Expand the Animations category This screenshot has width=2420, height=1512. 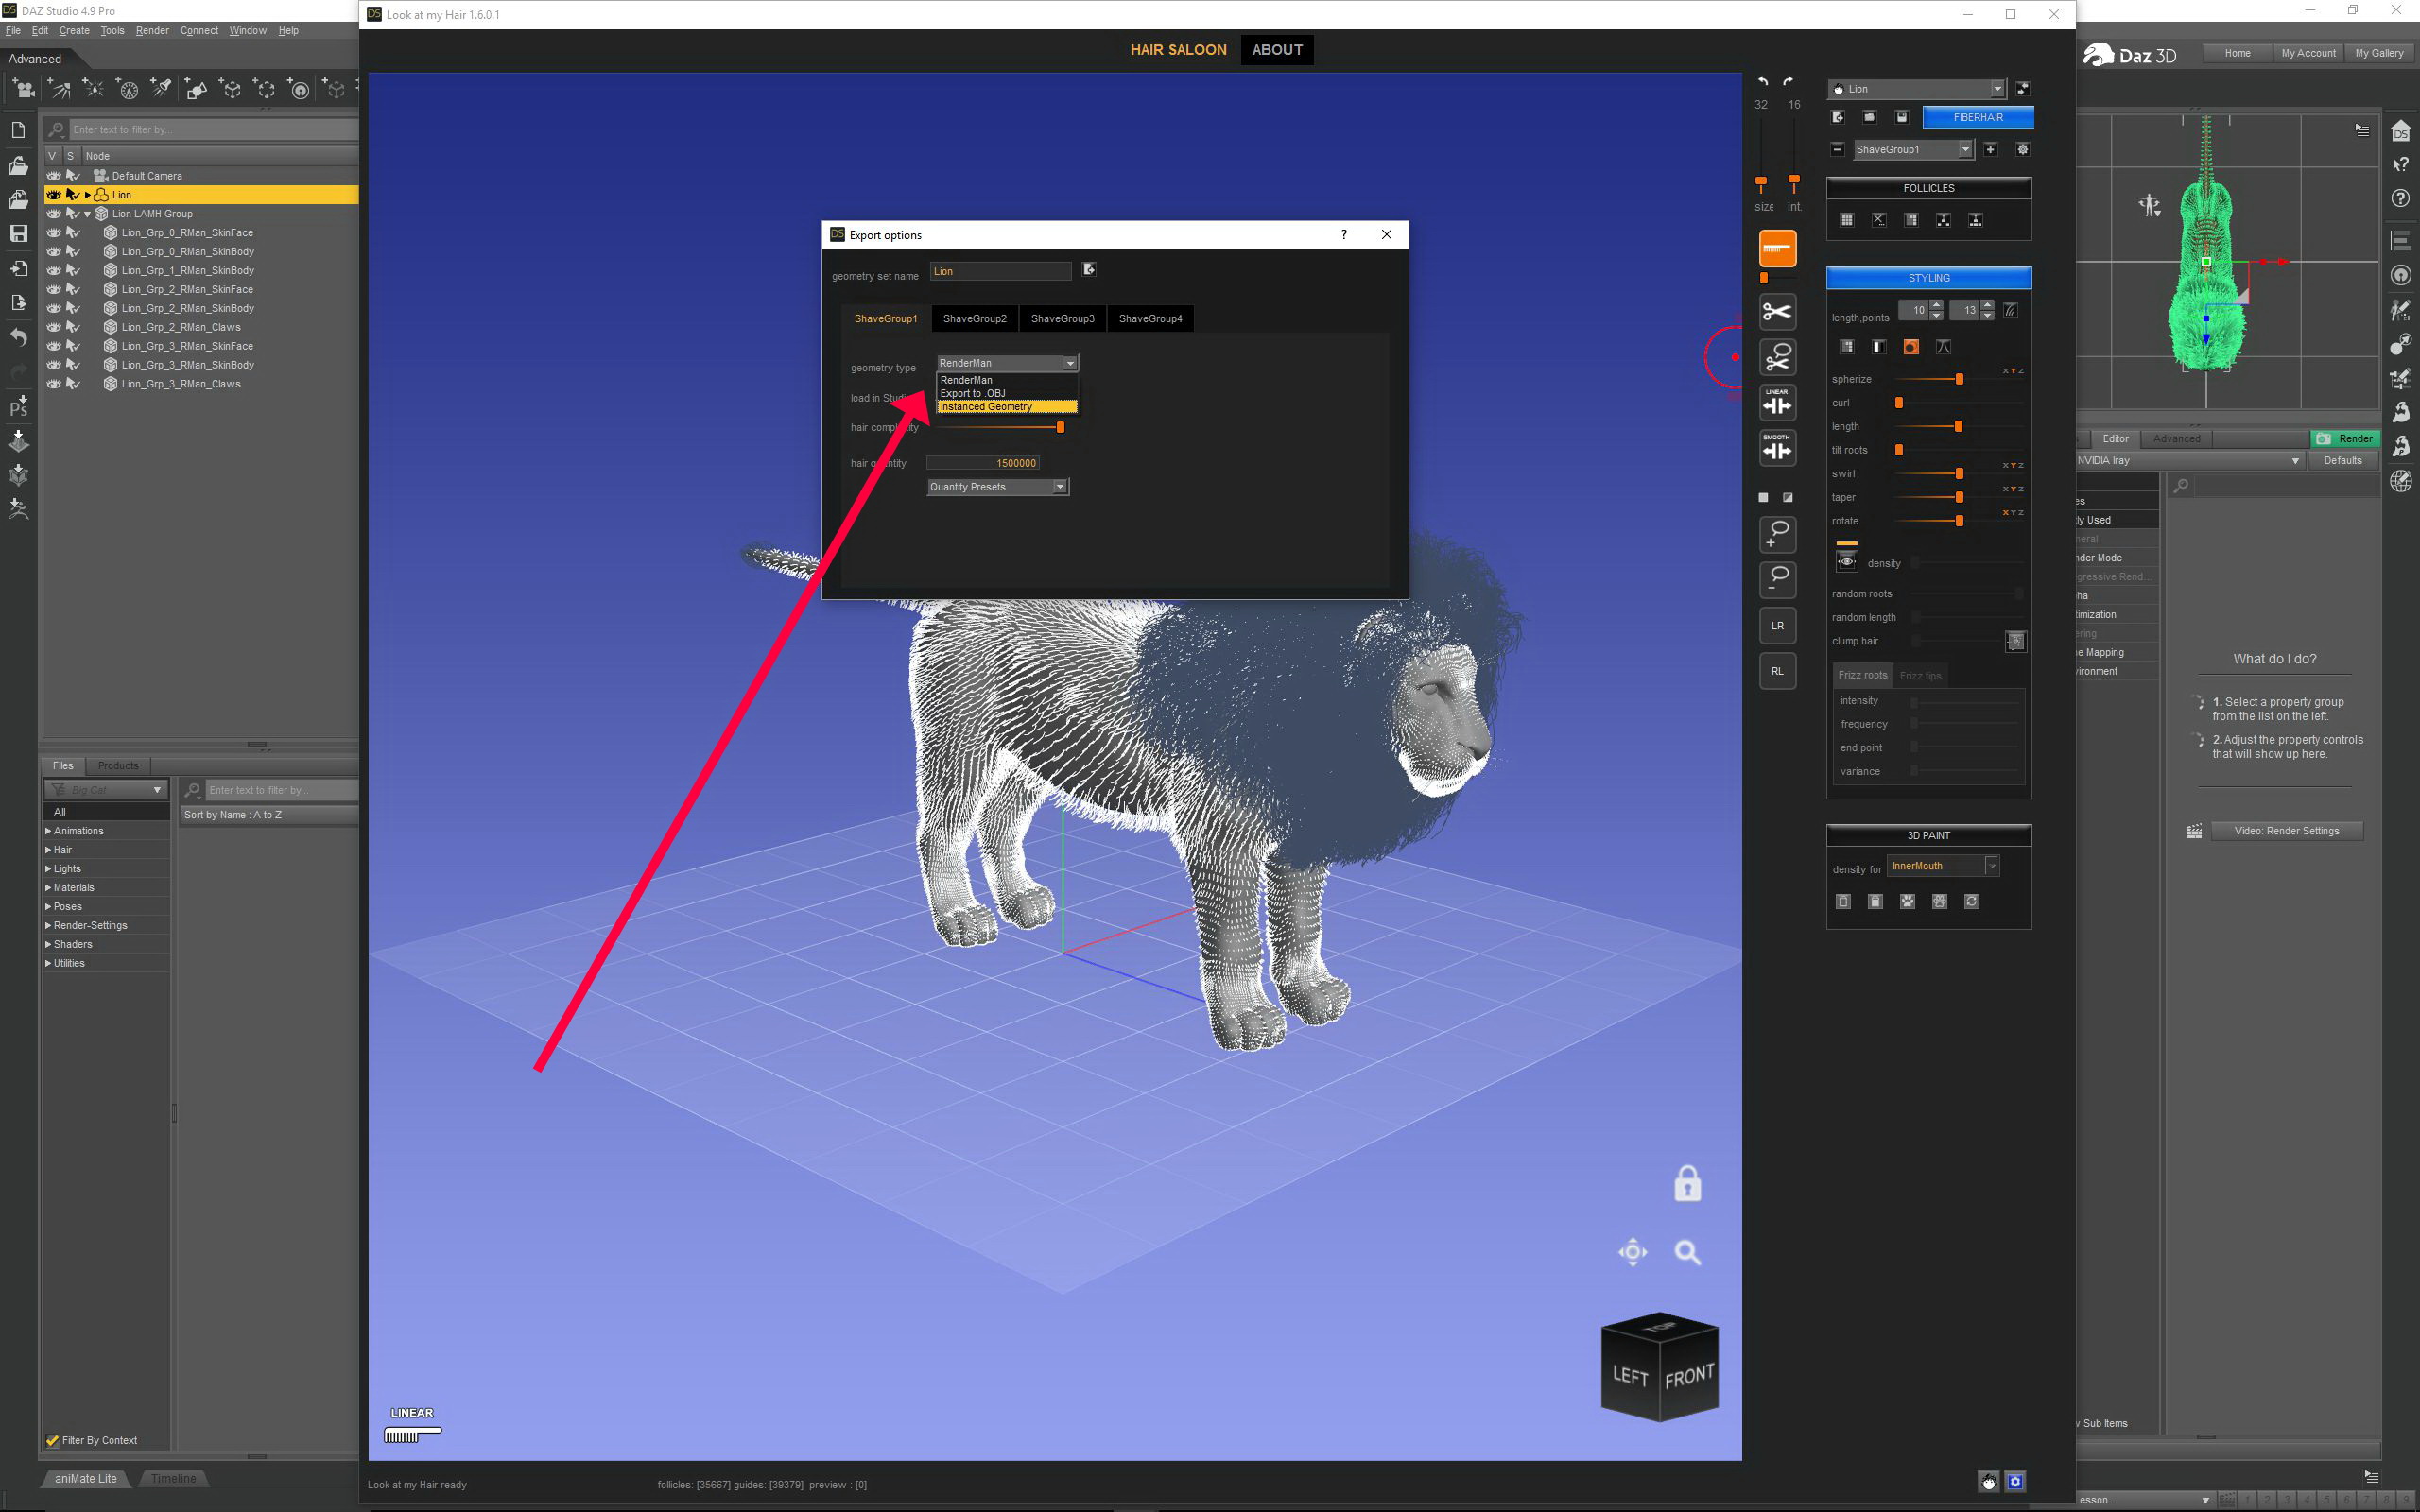[48, 831]
